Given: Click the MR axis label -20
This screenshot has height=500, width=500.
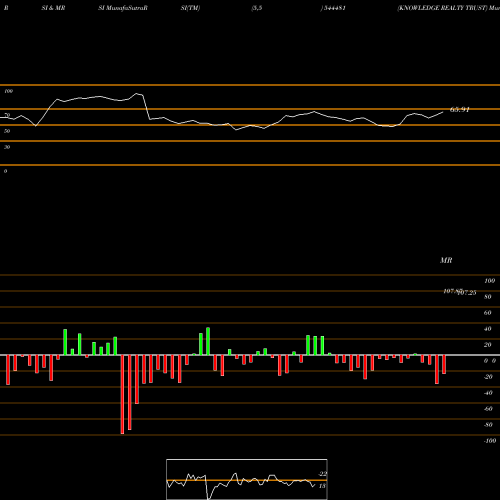Looking at the screenshot, I should tap(488, 377).
